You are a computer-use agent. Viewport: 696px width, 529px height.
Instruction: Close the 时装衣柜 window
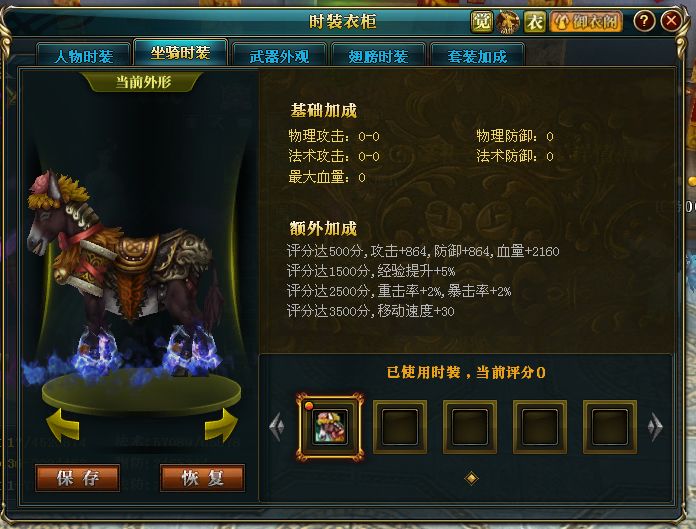pos(672,20)
